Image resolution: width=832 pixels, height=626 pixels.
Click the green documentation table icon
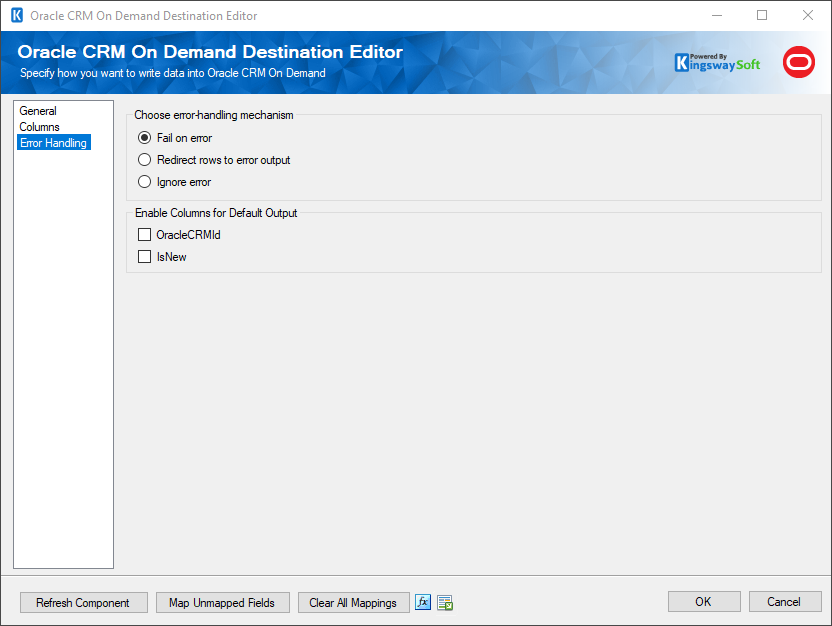(x=445, y=603)
